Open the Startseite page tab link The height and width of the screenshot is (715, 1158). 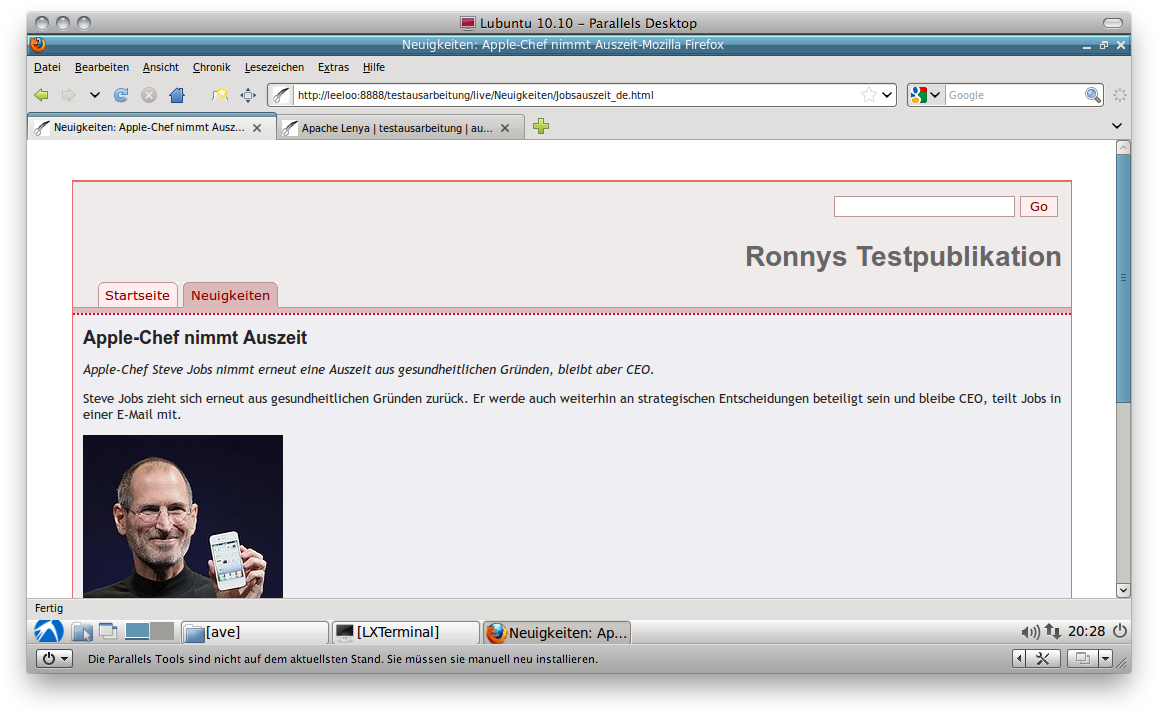137,295
